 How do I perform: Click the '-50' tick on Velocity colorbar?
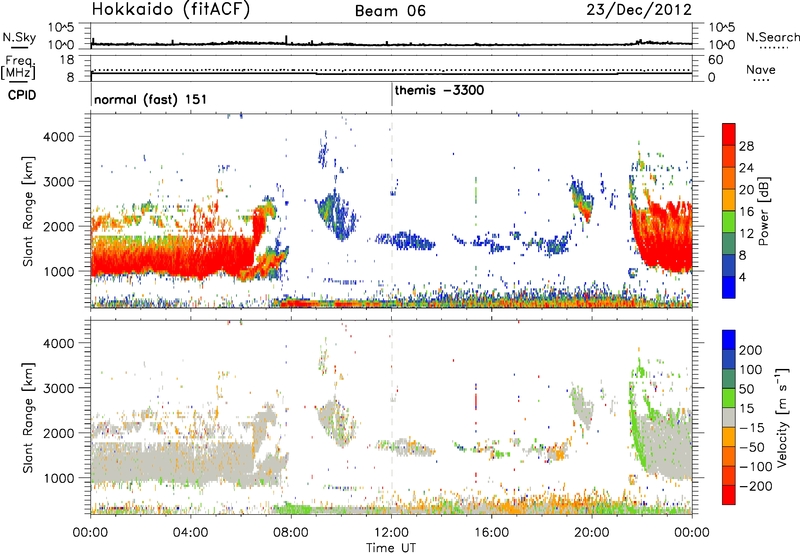[752, 447]
